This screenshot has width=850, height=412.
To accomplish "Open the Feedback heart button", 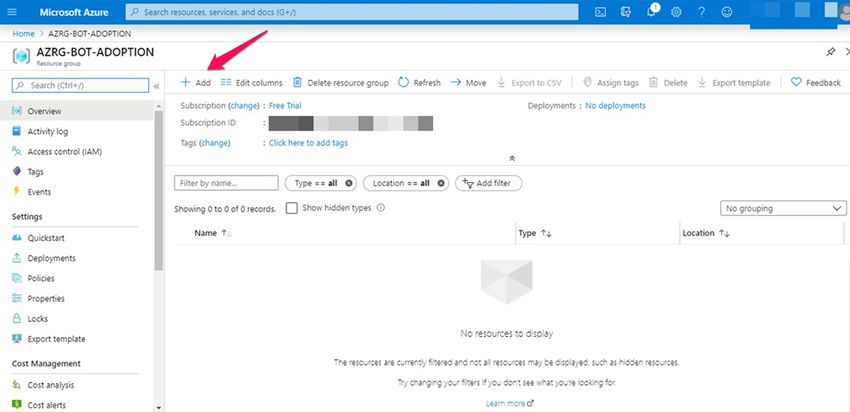I will tap(816, 82).
